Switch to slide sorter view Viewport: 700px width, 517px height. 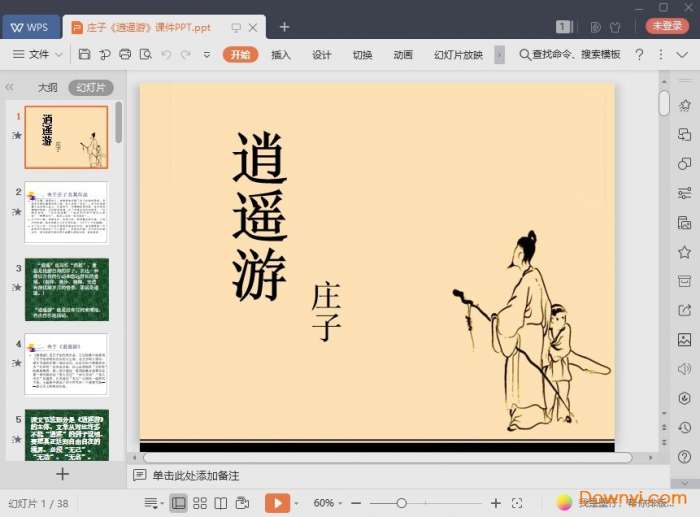coord(200,503)
